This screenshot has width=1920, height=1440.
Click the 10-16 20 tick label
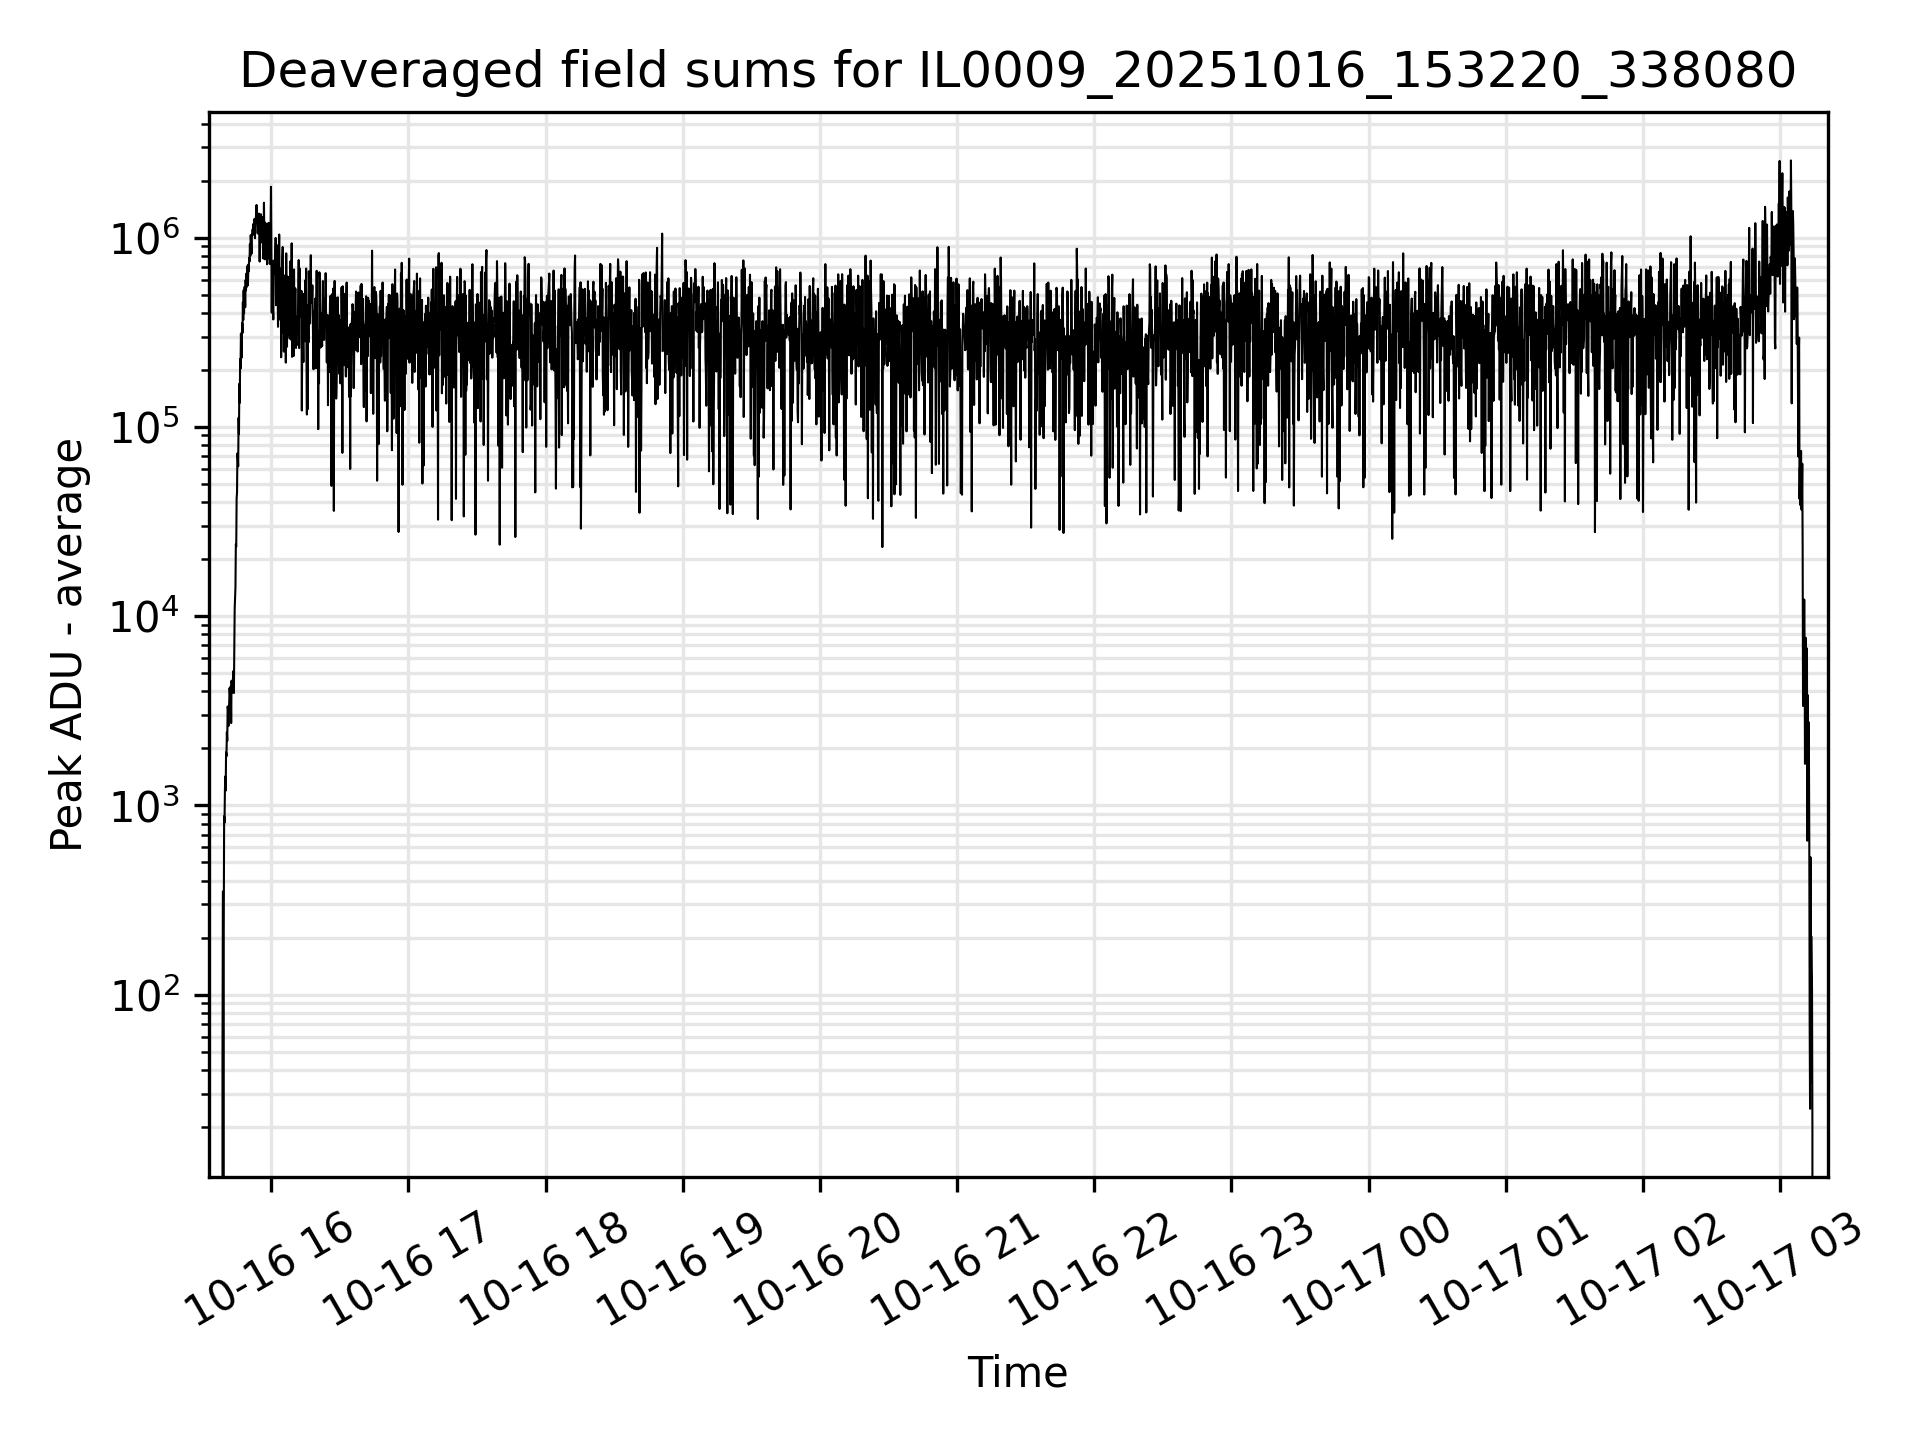click(821, 1270)
